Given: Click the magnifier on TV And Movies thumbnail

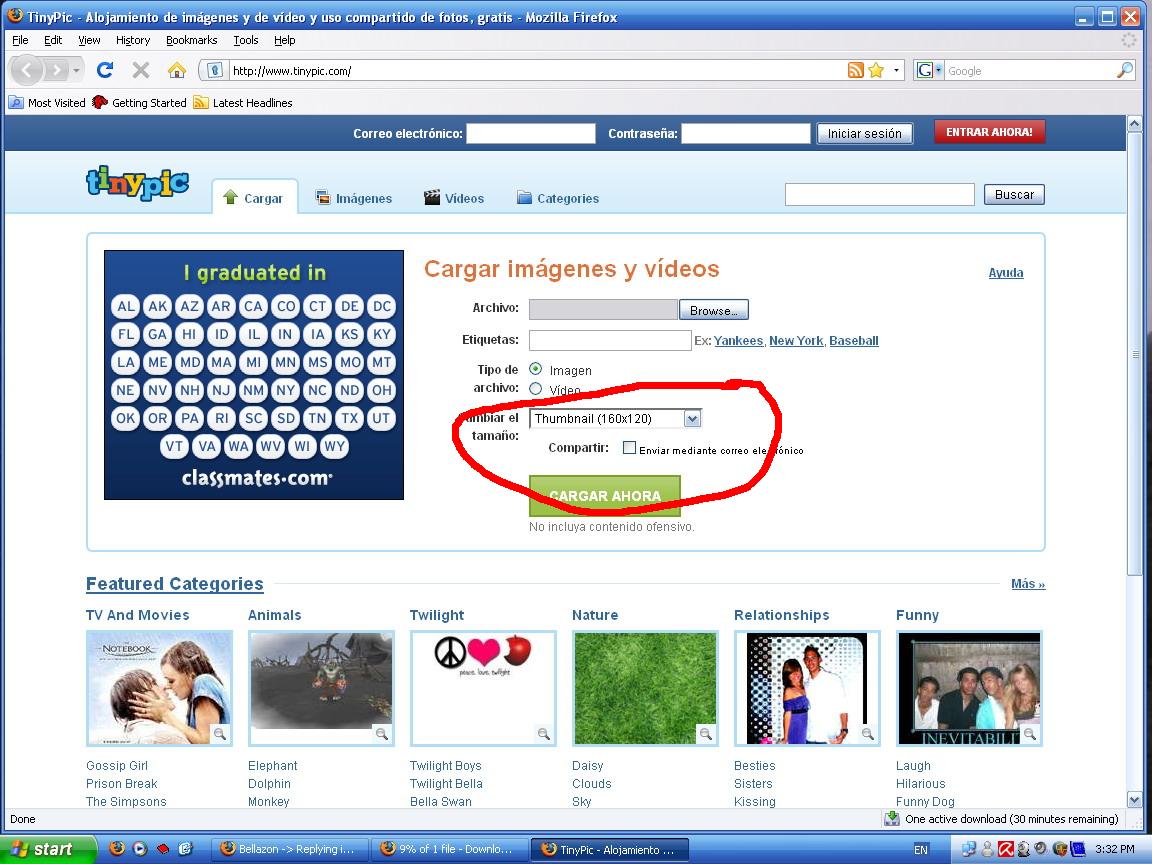Looking at the screenshot, I should (219, 733).
